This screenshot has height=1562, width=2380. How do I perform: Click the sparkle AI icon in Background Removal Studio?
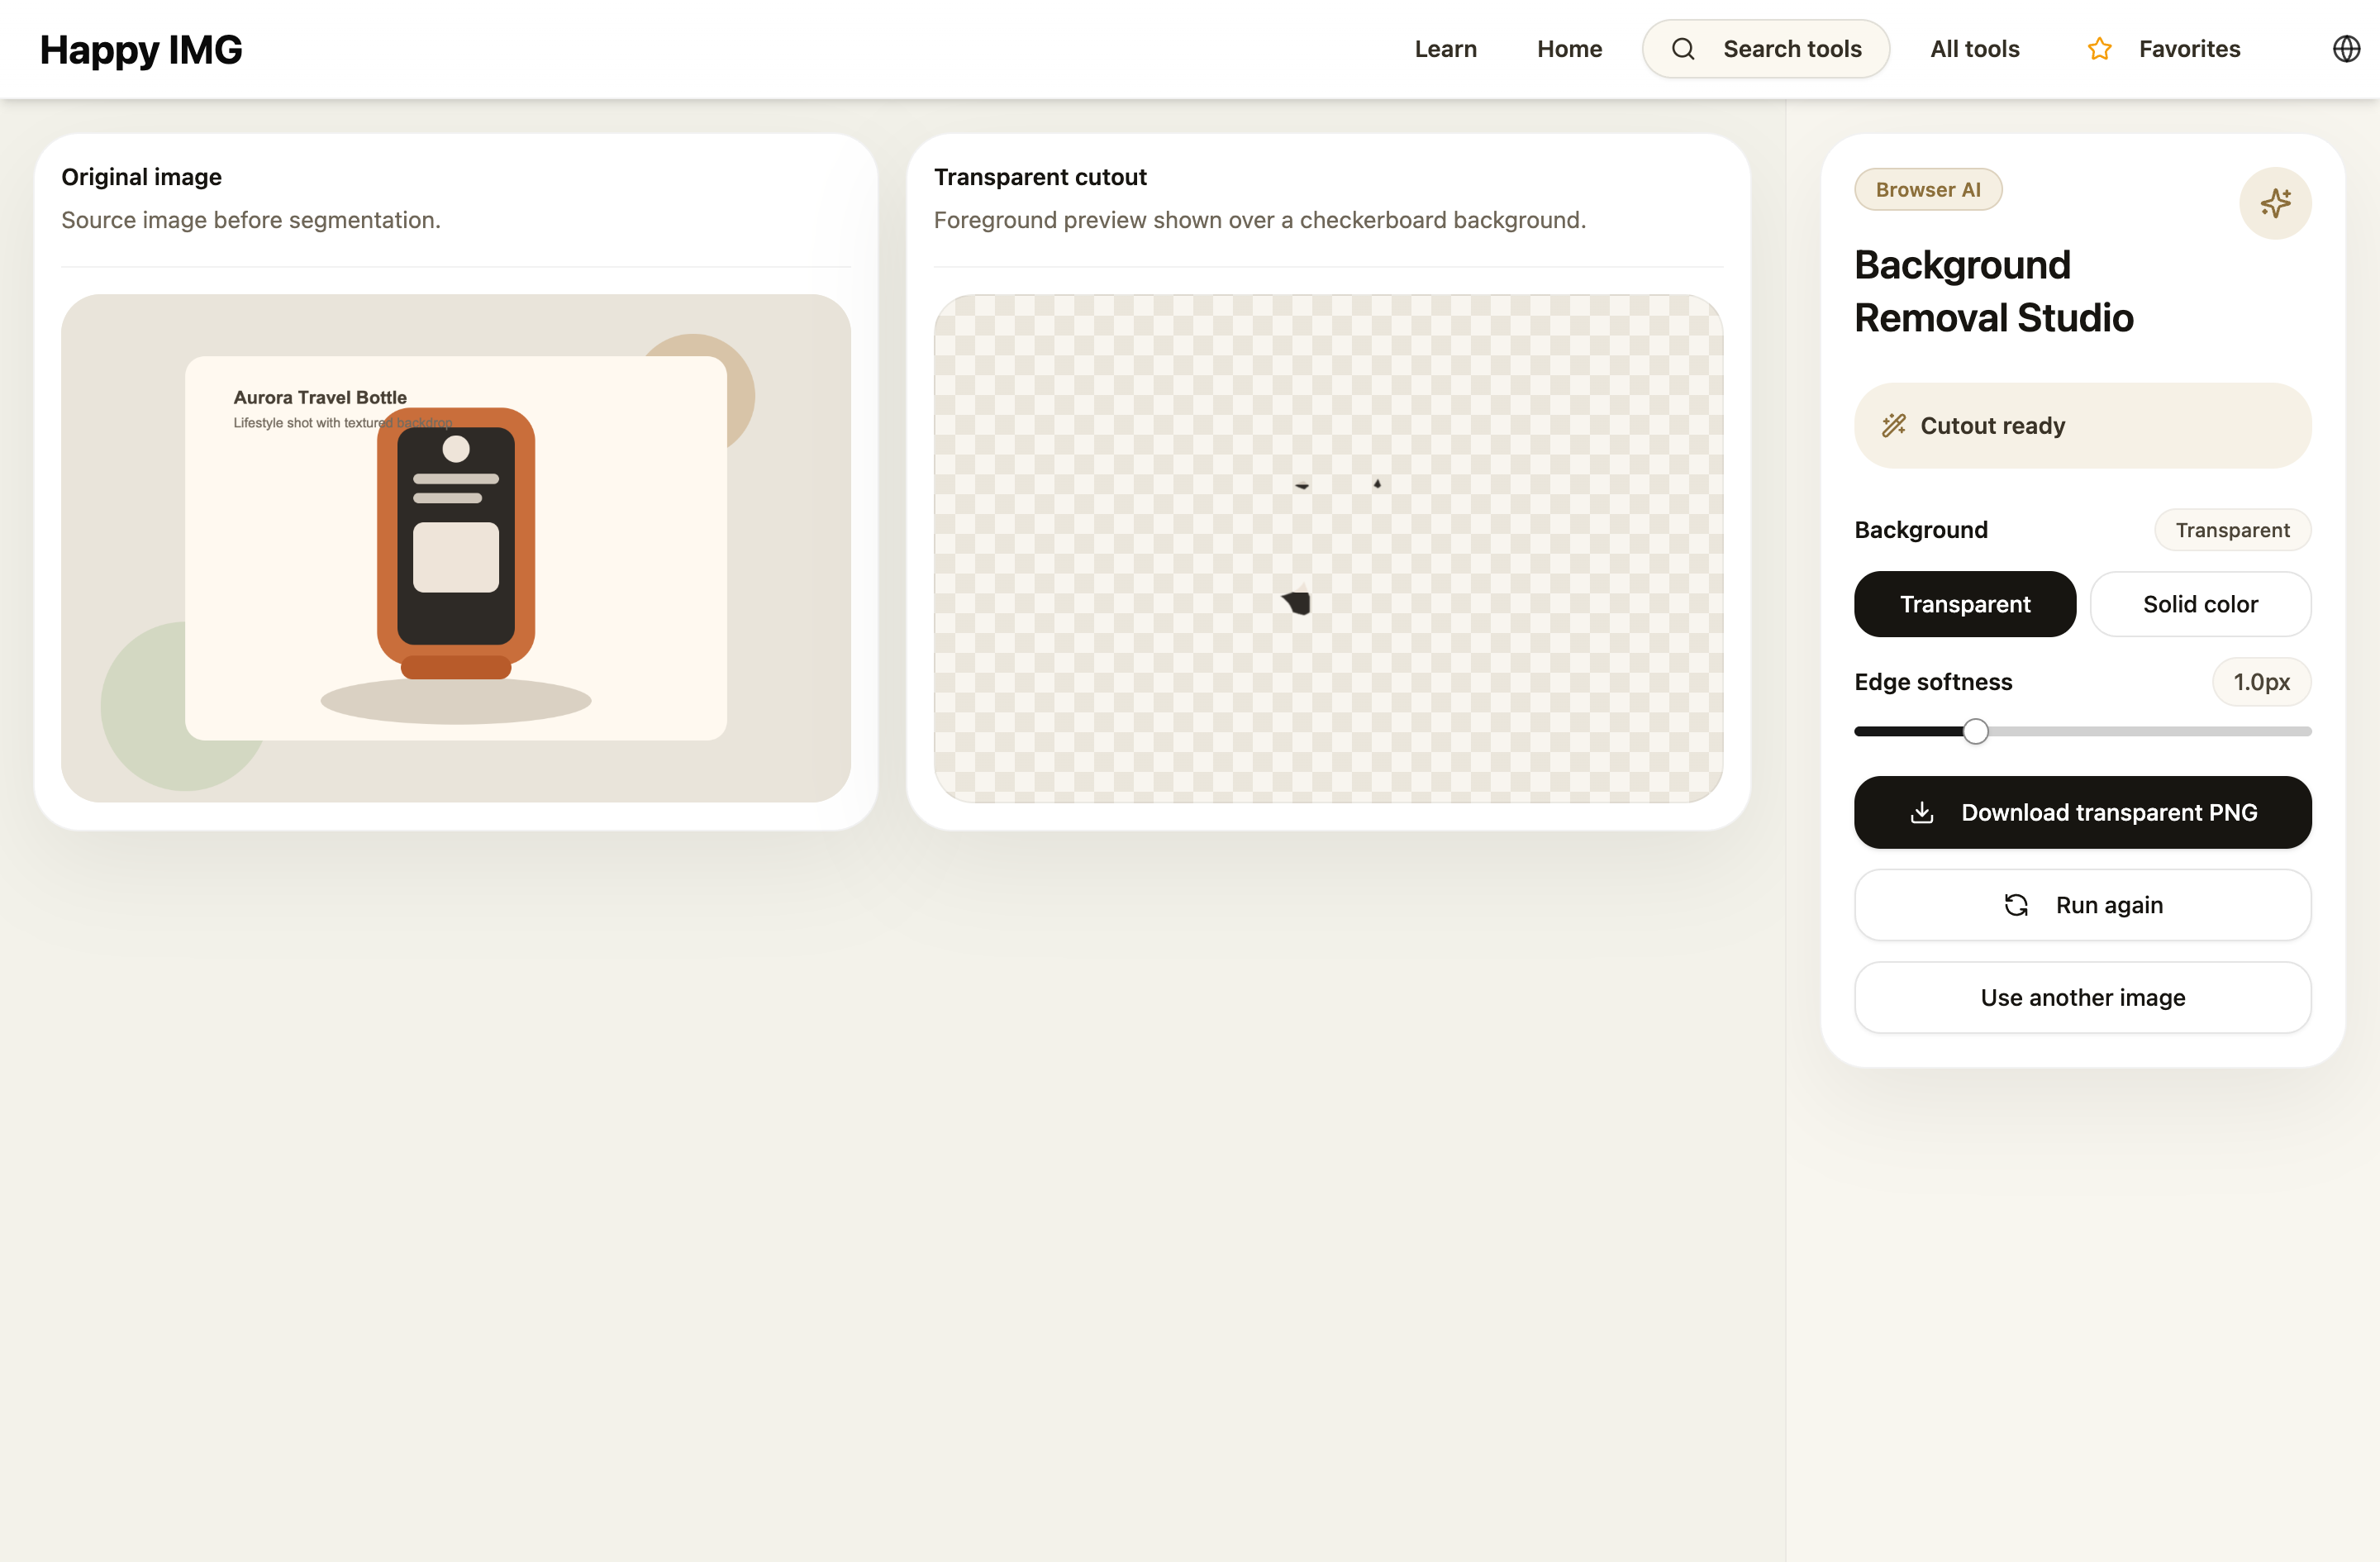(2275, 203)
